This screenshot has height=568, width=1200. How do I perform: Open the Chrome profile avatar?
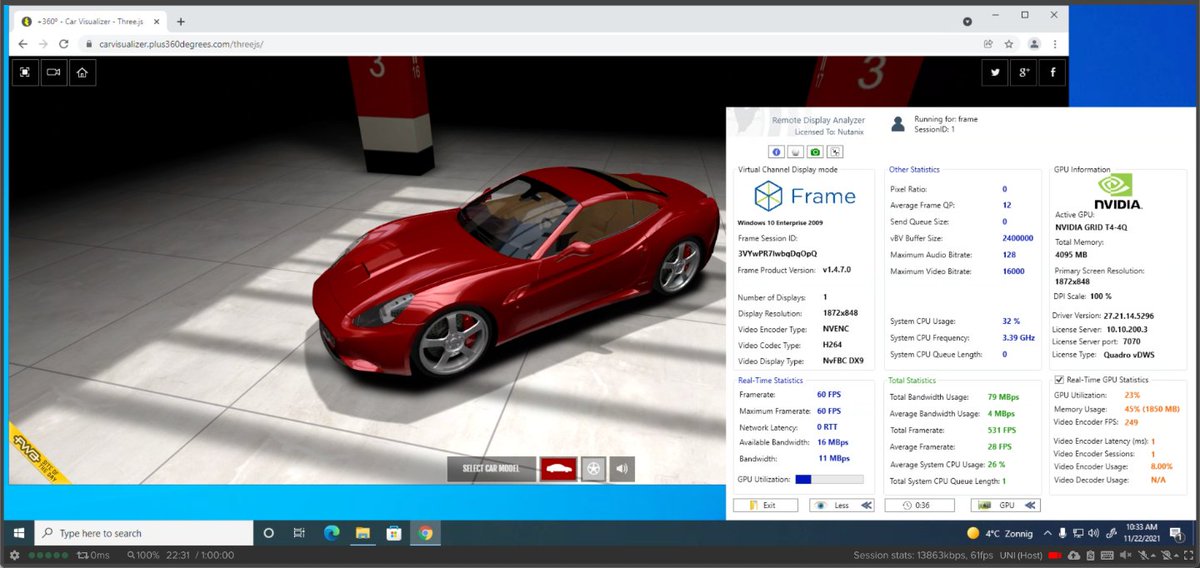tap(1035, 44)
